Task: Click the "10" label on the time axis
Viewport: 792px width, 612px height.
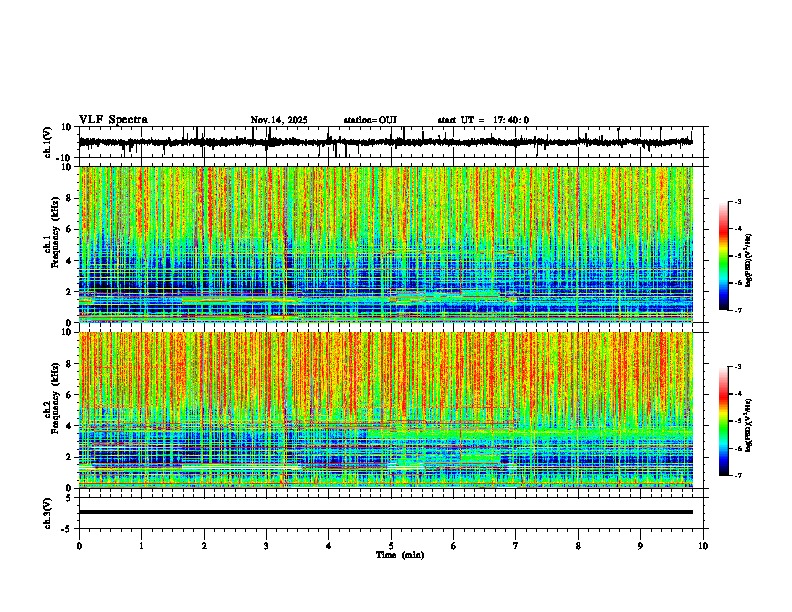Action: click(x=703, y=546)
